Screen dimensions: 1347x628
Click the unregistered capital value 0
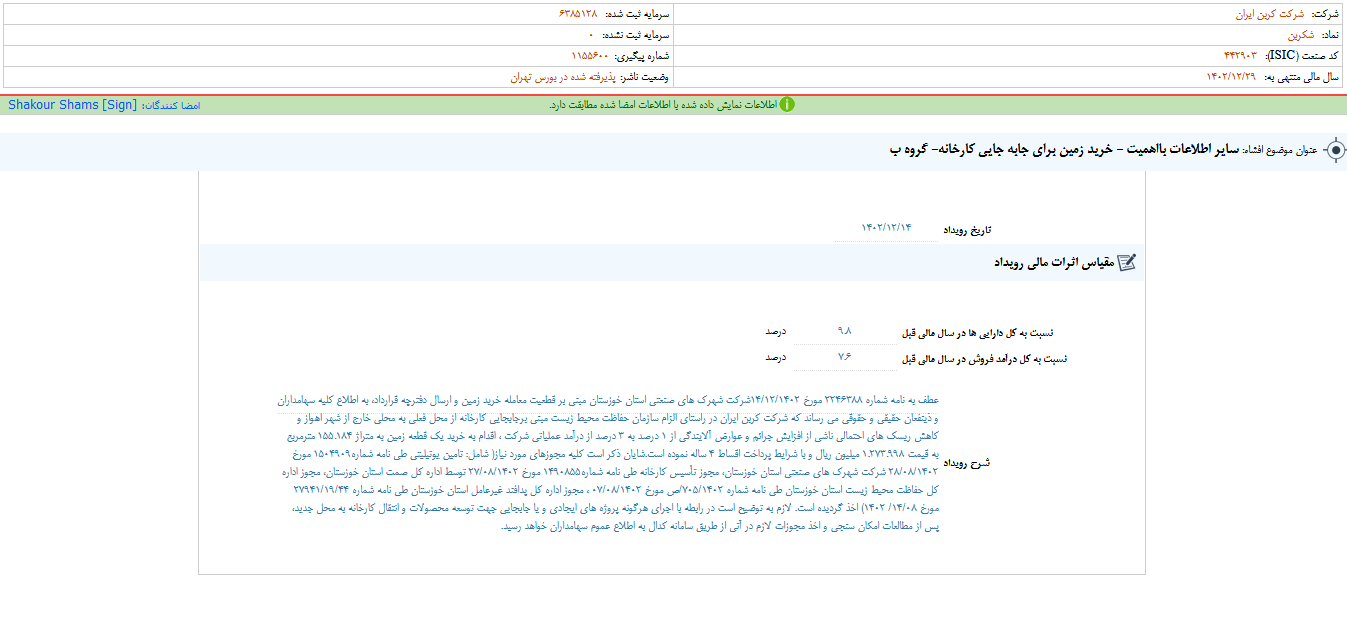[x=590, y=34]
